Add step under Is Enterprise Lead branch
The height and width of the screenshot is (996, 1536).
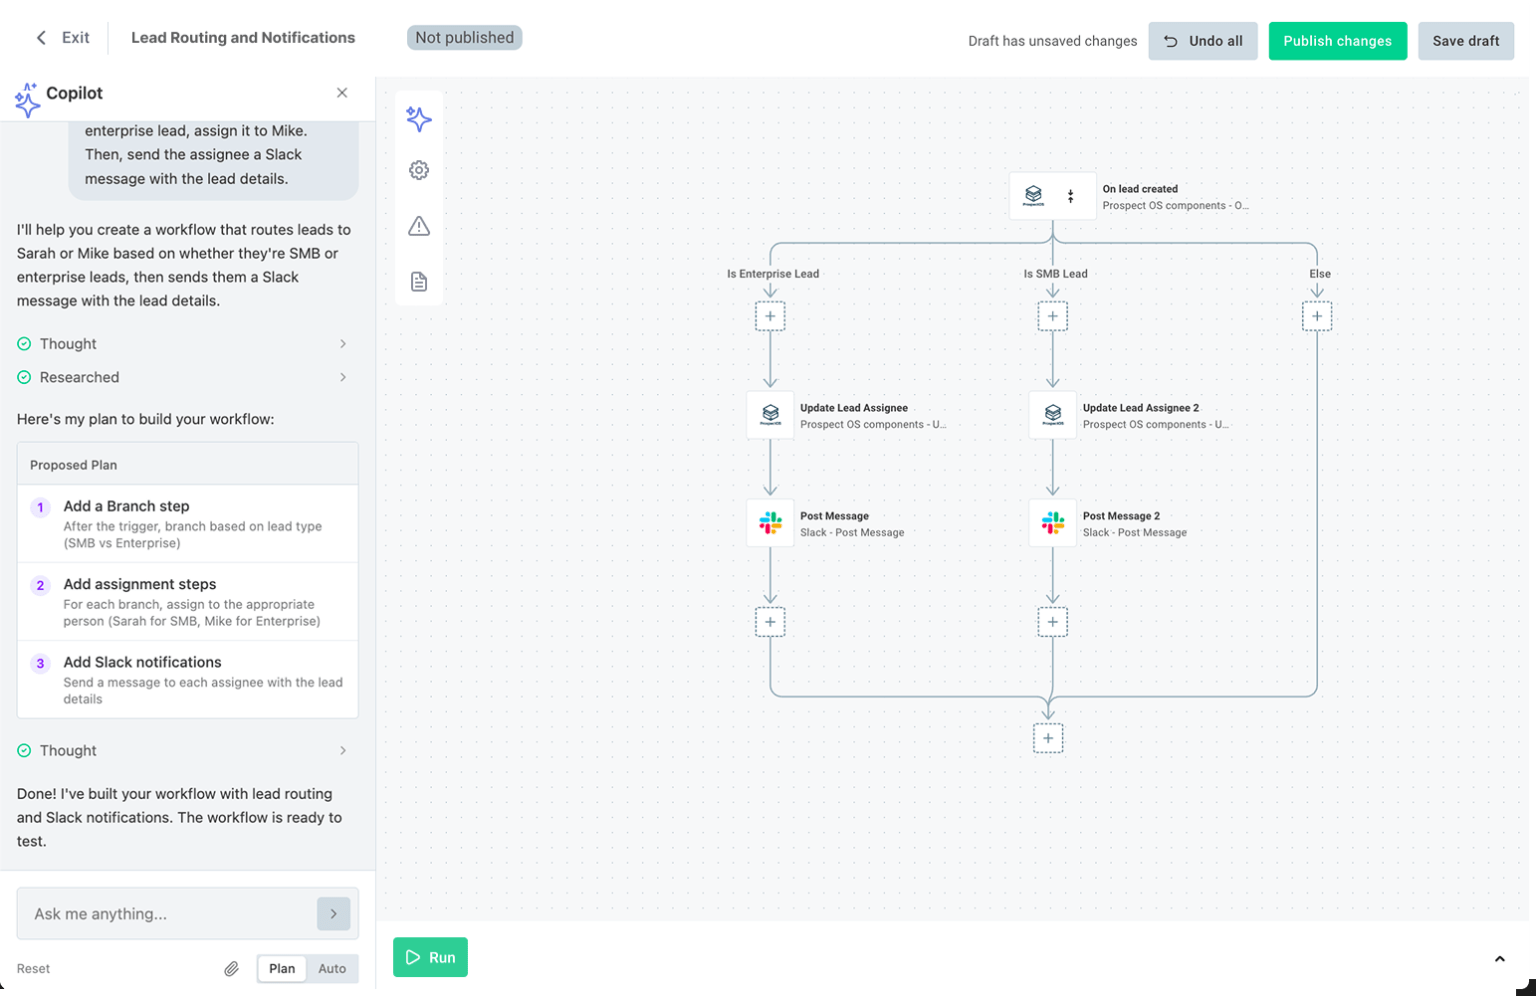pyautogui.click(x=770, y=316)
